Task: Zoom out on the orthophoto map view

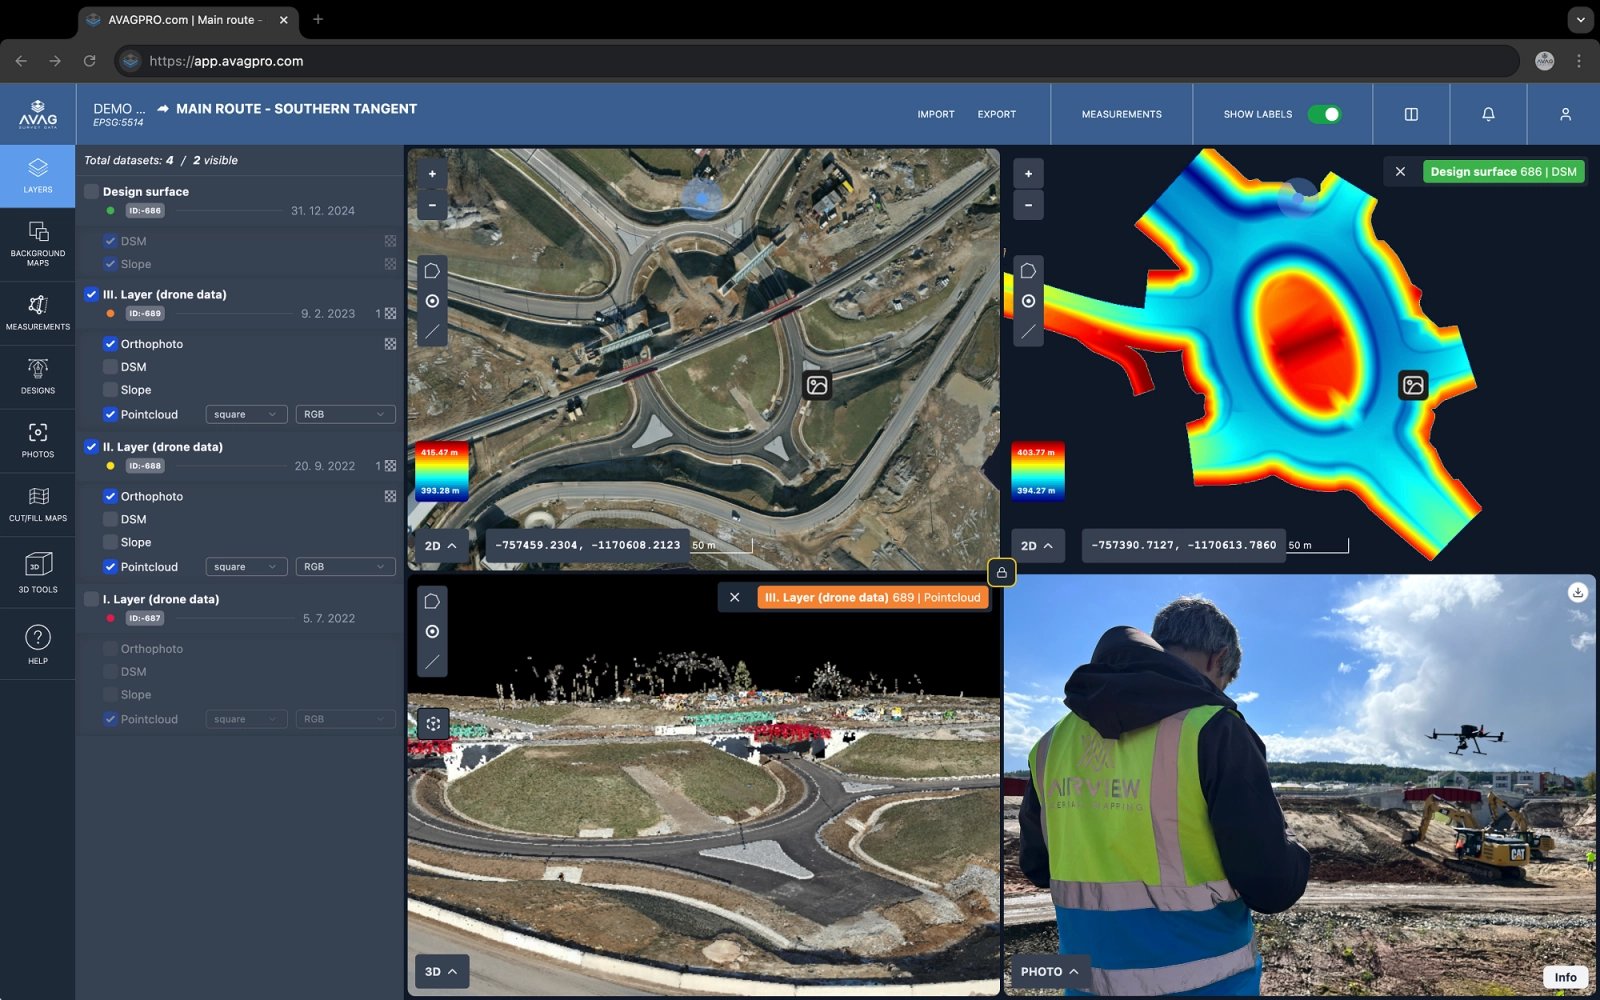Action: (432, 205)
